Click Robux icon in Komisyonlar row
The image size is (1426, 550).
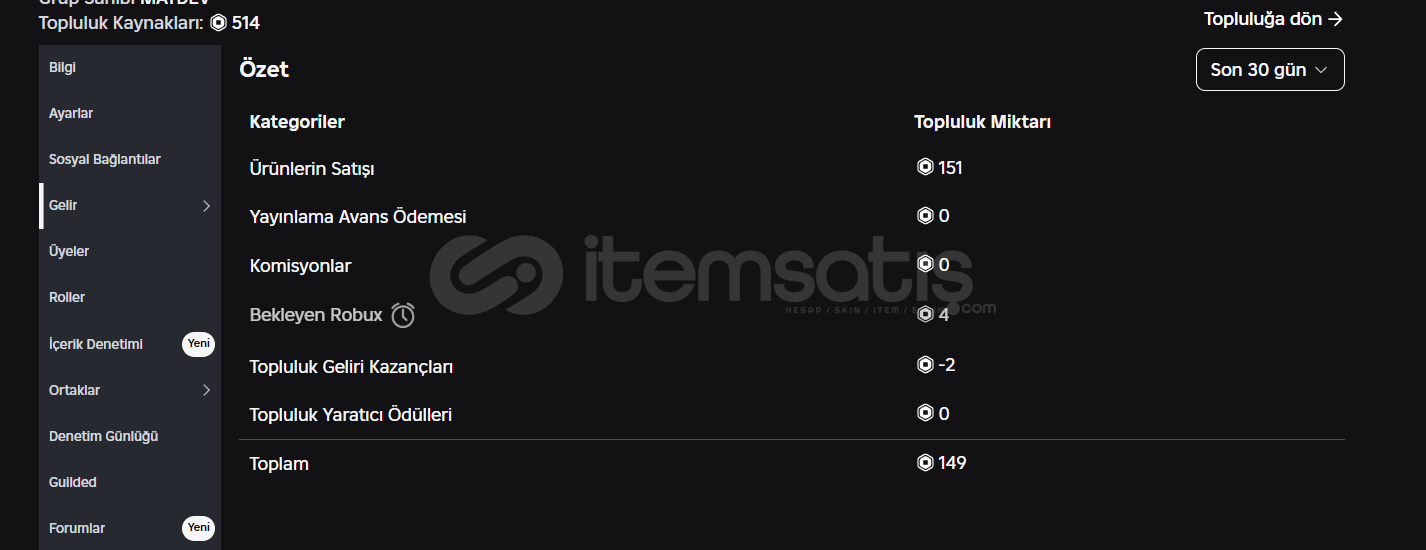925,265
